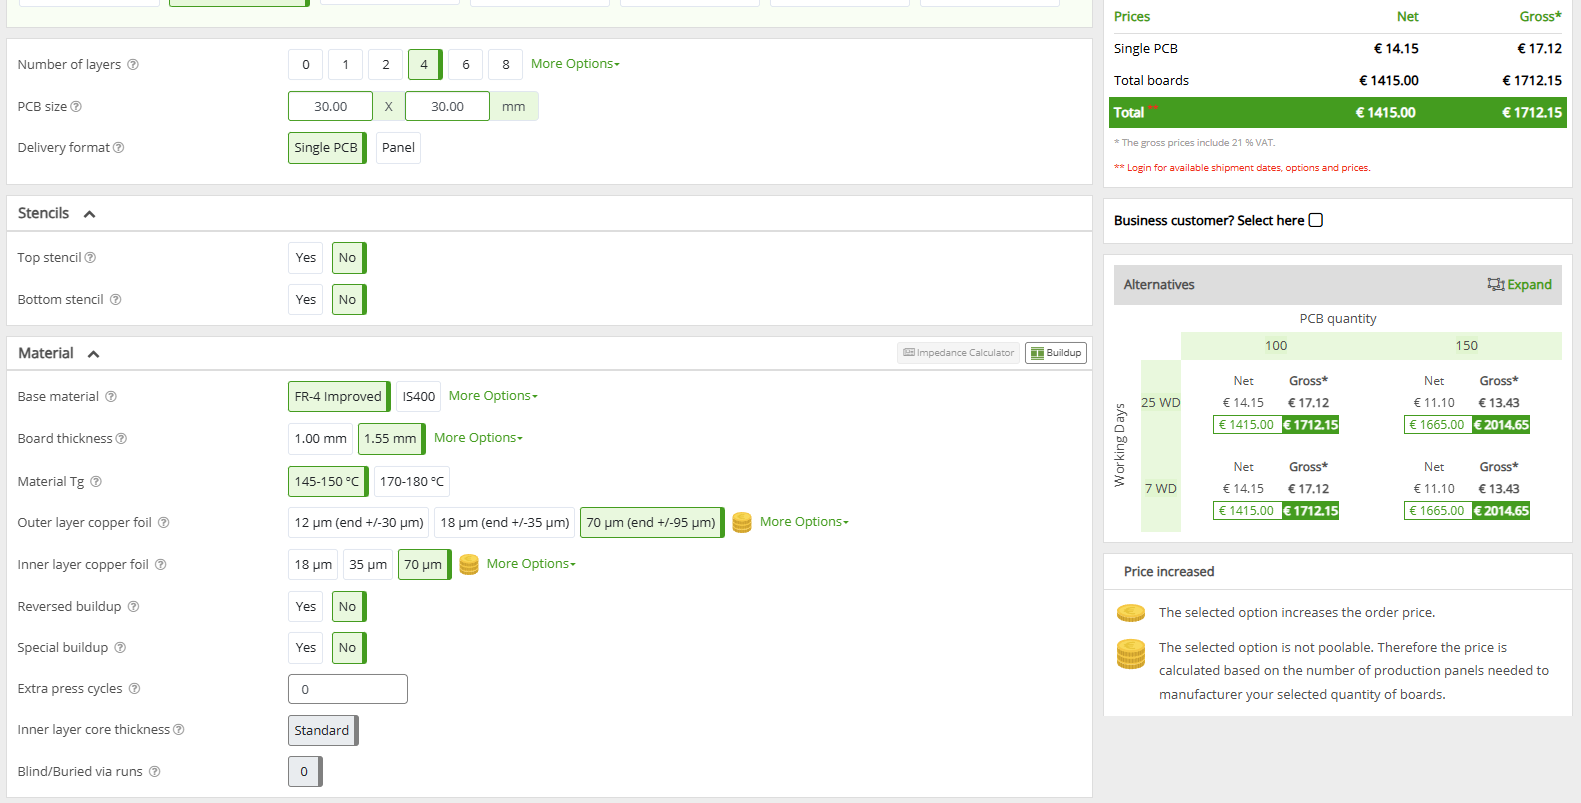
Task: Select Yes for Top stencil
Action: point(305,258)
